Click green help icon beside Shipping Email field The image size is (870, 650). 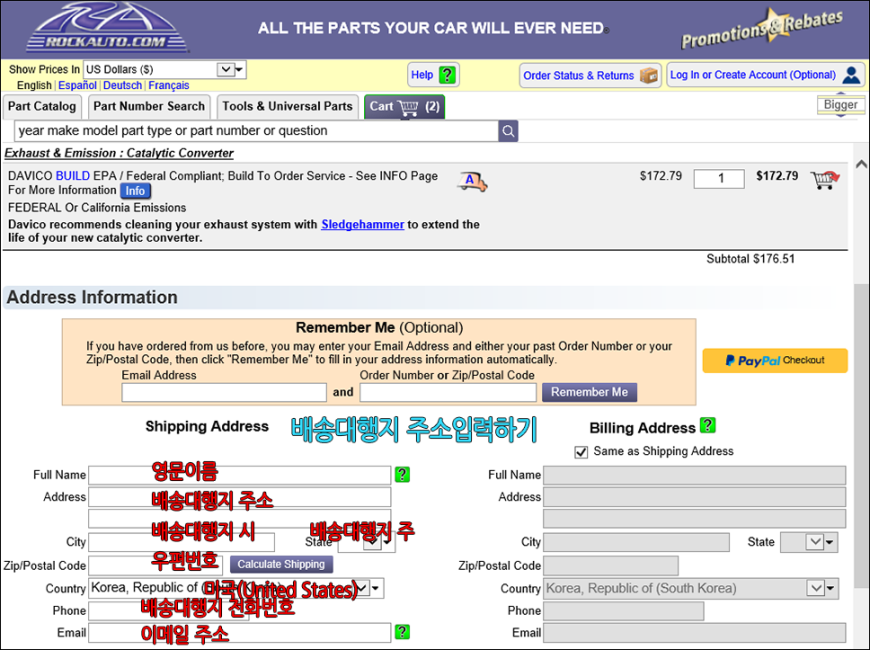402,632
